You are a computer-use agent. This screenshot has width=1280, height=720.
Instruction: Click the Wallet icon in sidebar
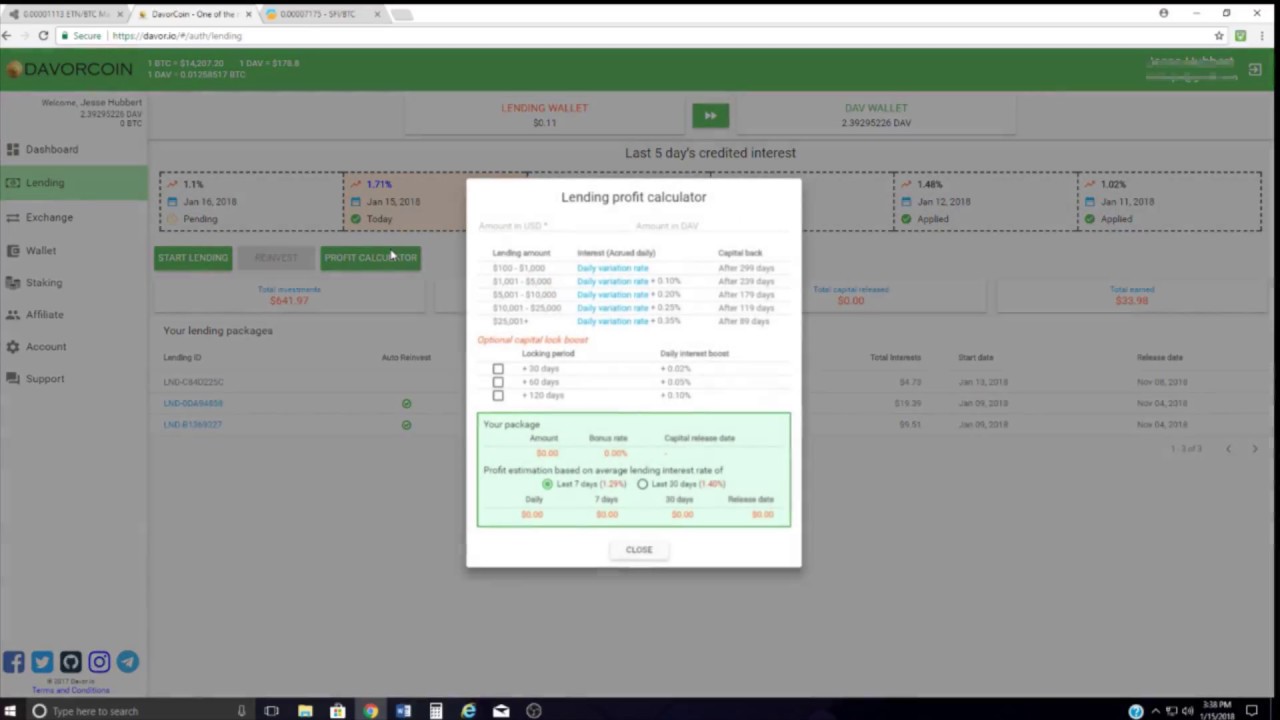[13, 250]
